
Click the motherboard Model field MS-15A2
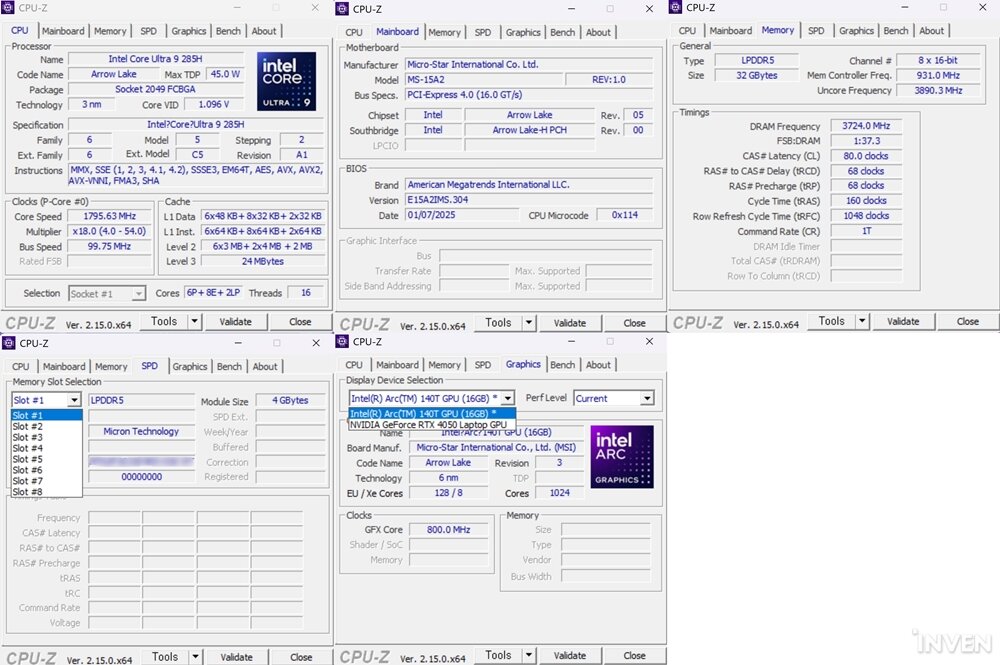coord(485,80)
